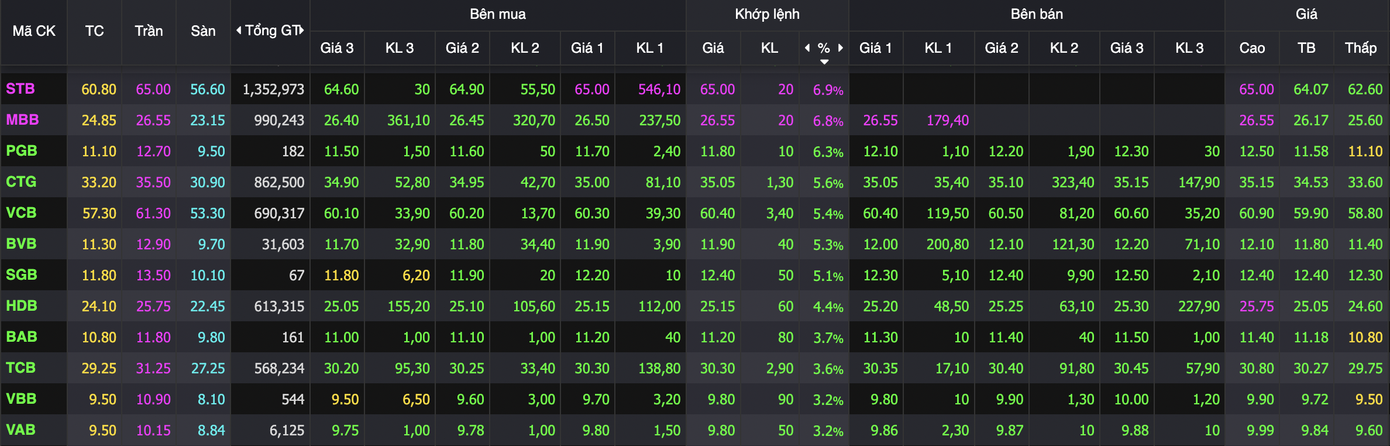Click right arrow next to % column

pos(841,48)
